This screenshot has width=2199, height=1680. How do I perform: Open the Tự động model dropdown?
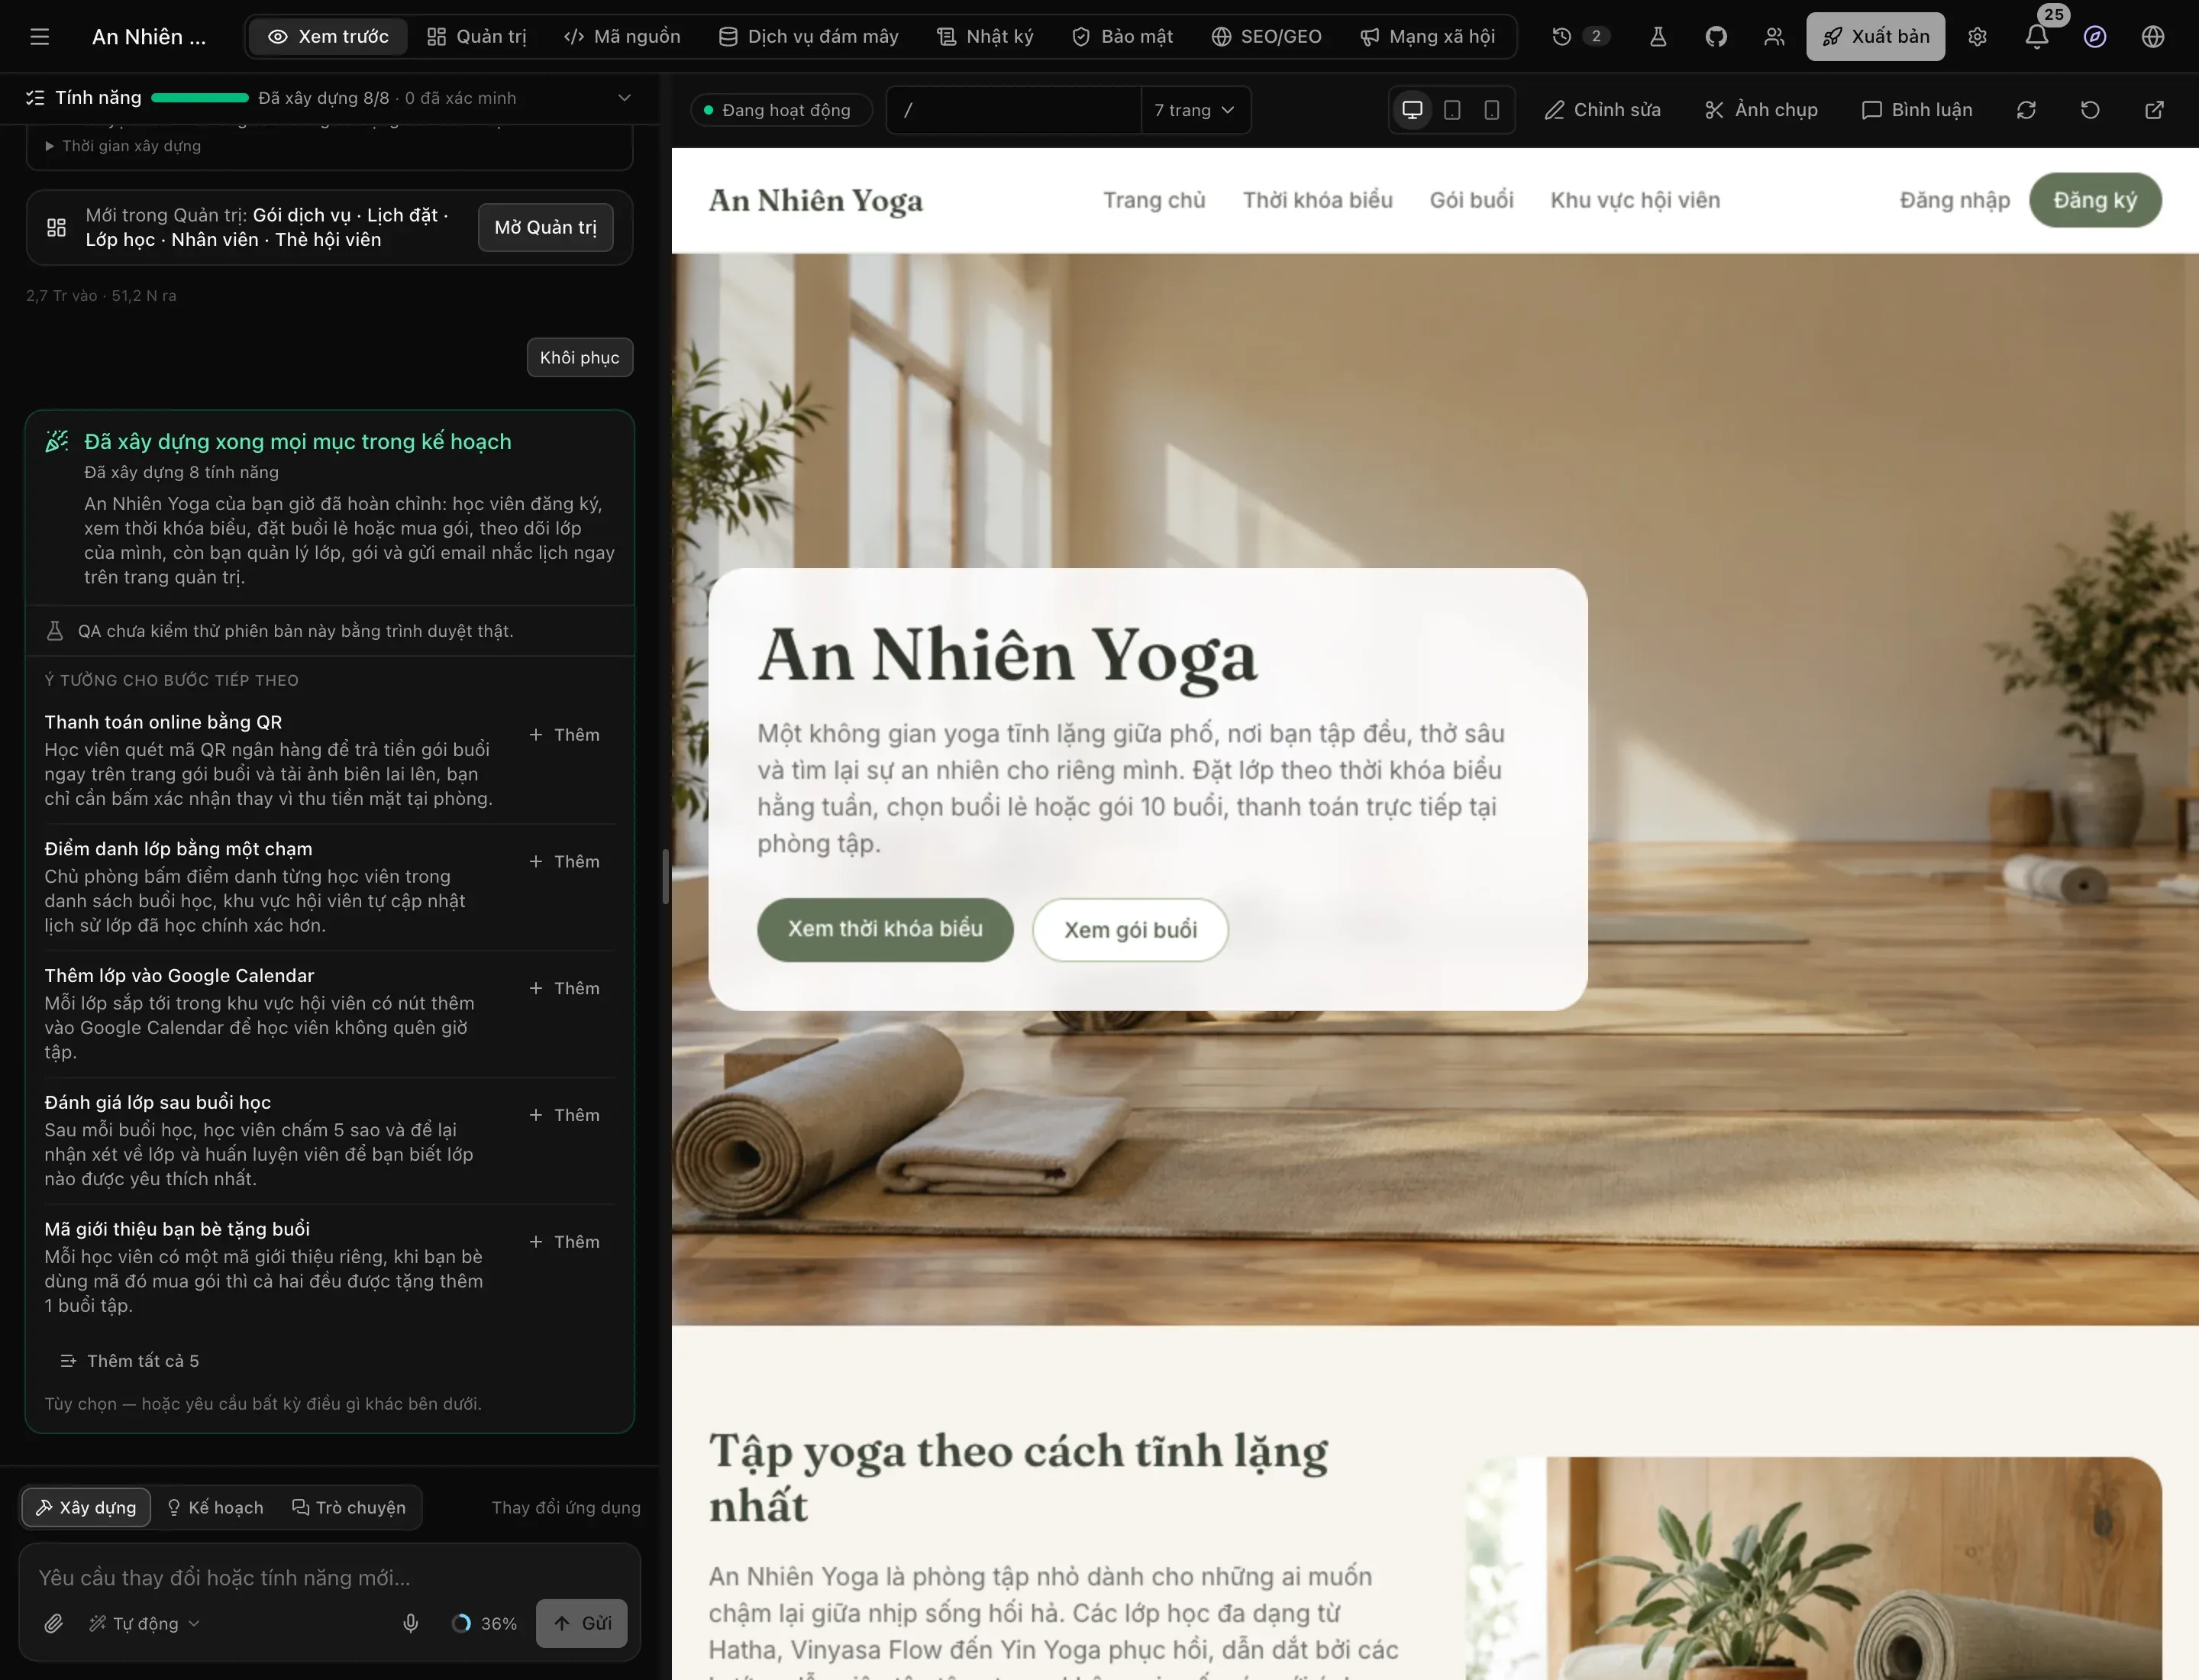pyautogui.click(x=145, y=1623)
